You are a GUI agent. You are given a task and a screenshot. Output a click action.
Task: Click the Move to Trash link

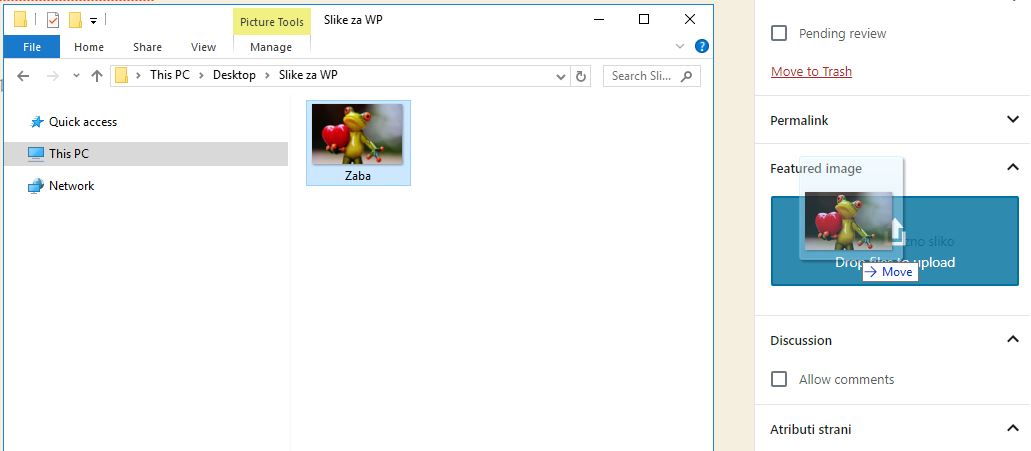[x=811, y=72]
